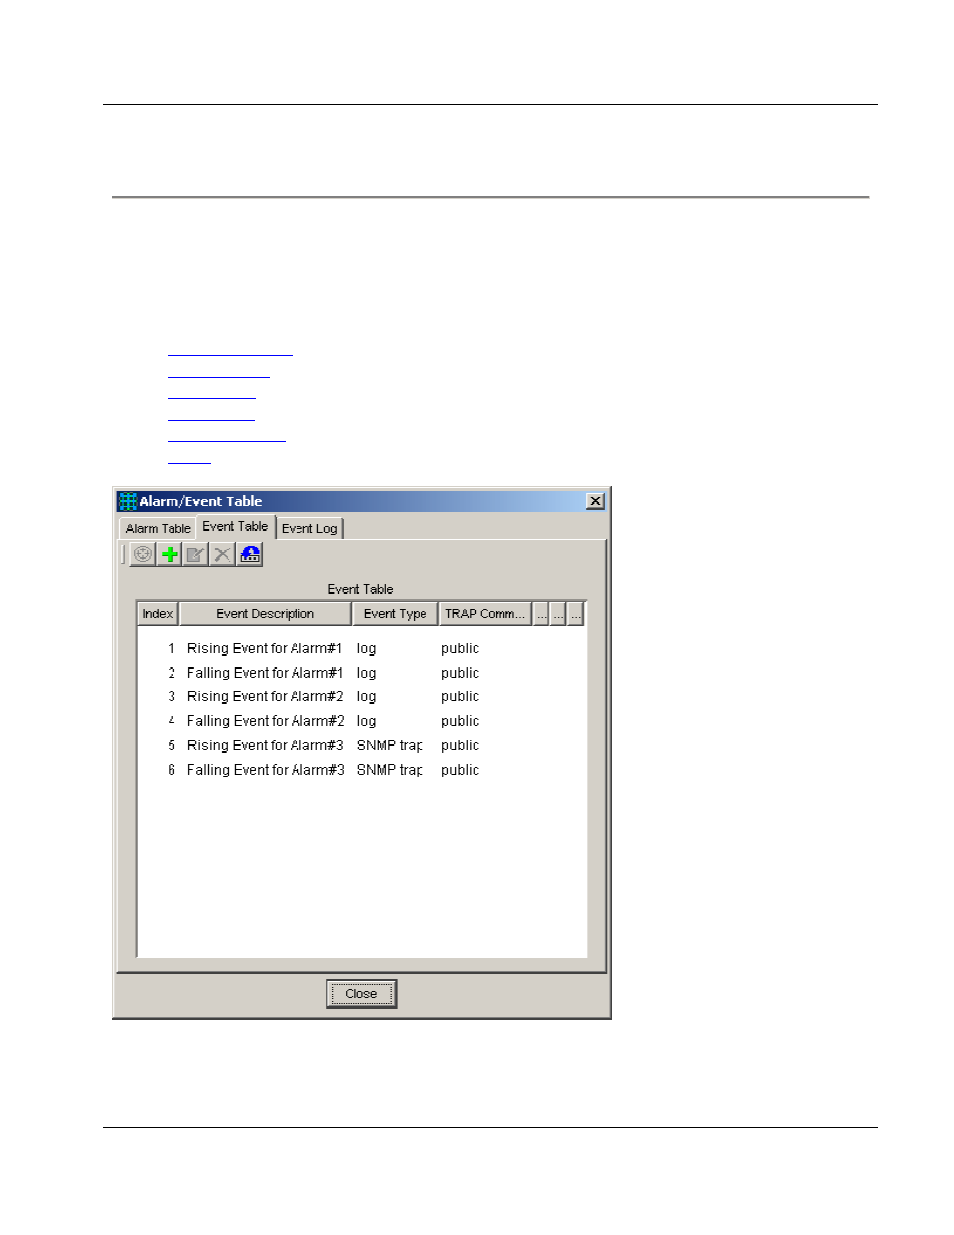Select row Rising Event for Alarm#3
This screenshot has height=1235, width=954.
click(x=361, y=745)
